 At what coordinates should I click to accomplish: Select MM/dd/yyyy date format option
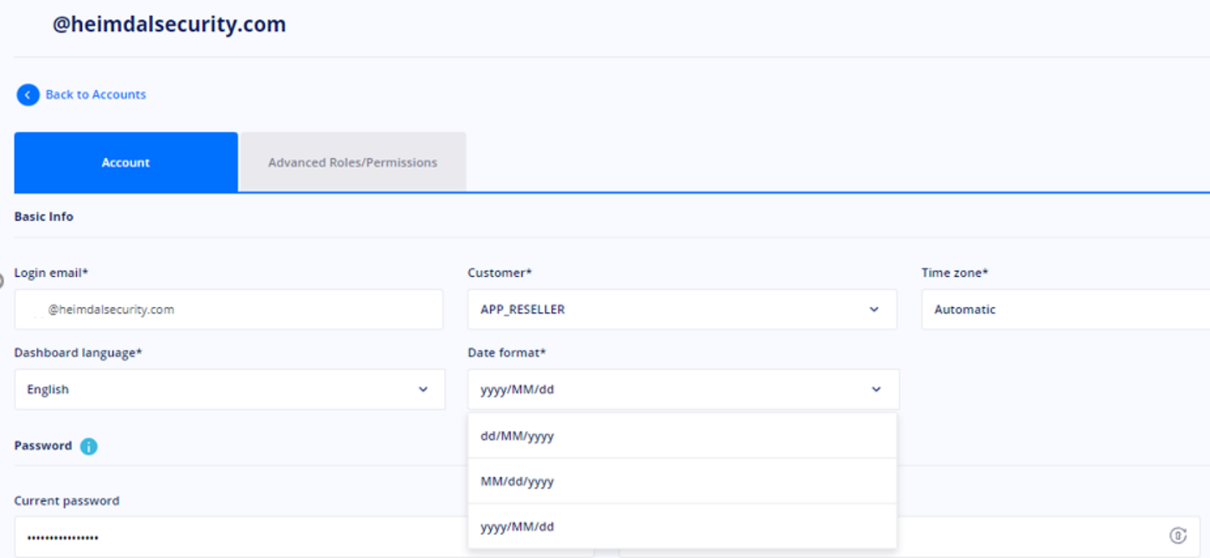682,481
